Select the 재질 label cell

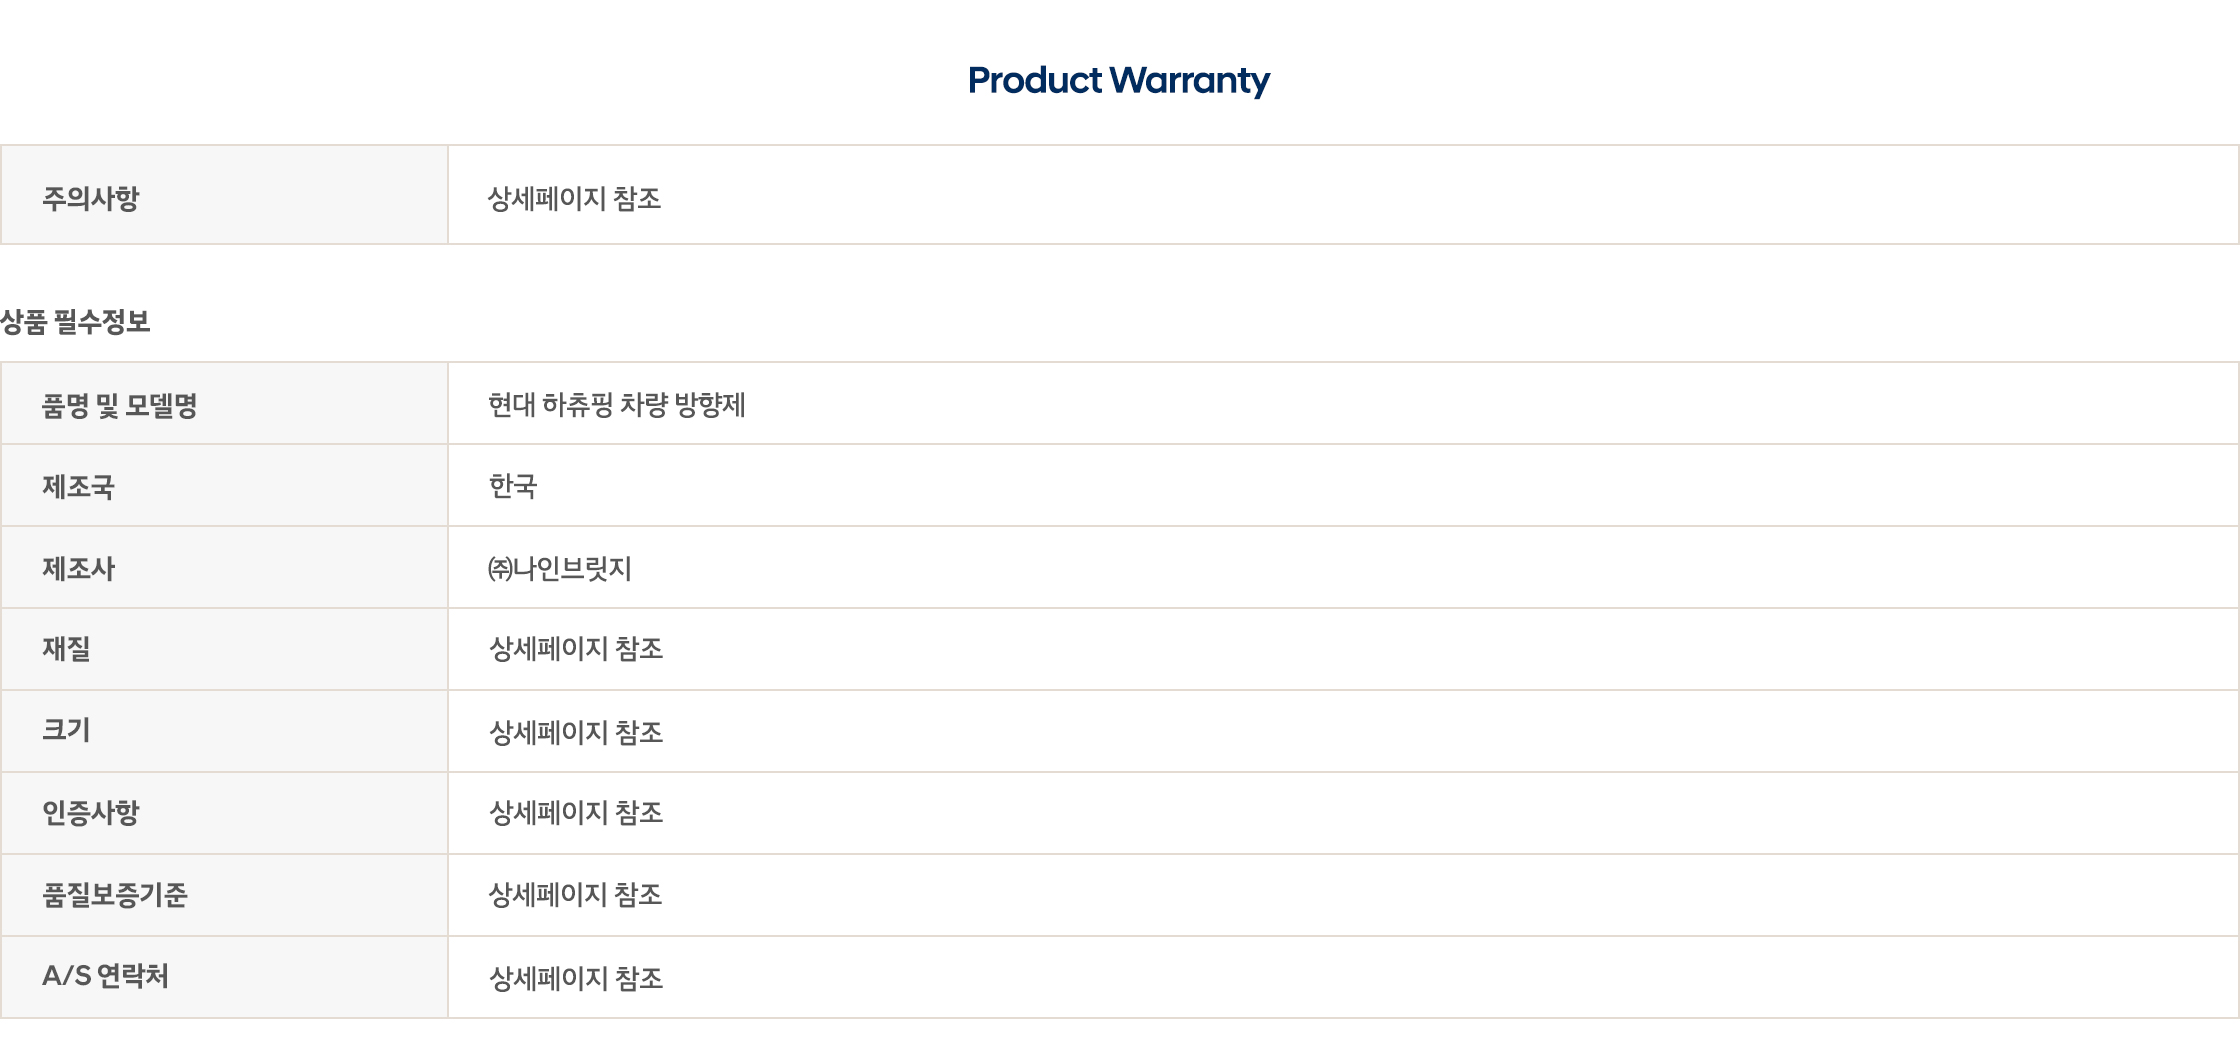(225, 650)
